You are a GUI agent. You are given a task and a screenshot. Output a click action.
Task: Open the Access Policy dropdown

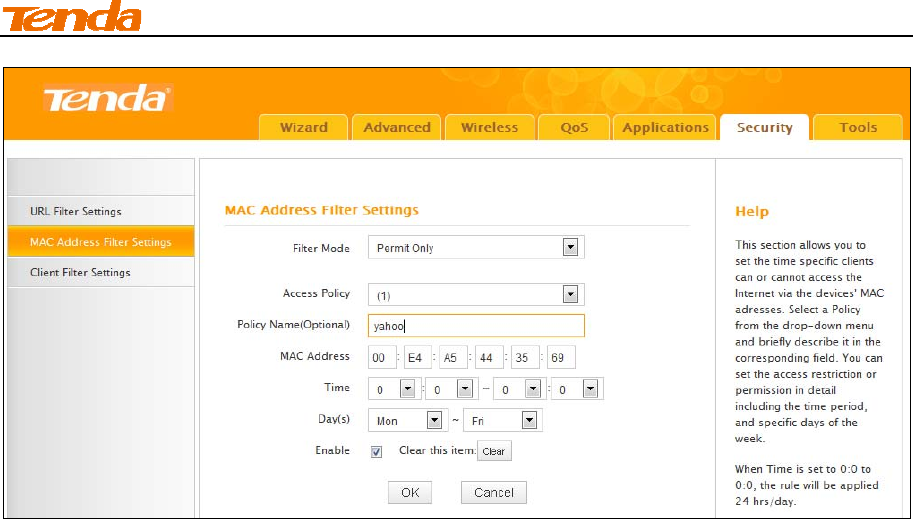click(476, 295)
